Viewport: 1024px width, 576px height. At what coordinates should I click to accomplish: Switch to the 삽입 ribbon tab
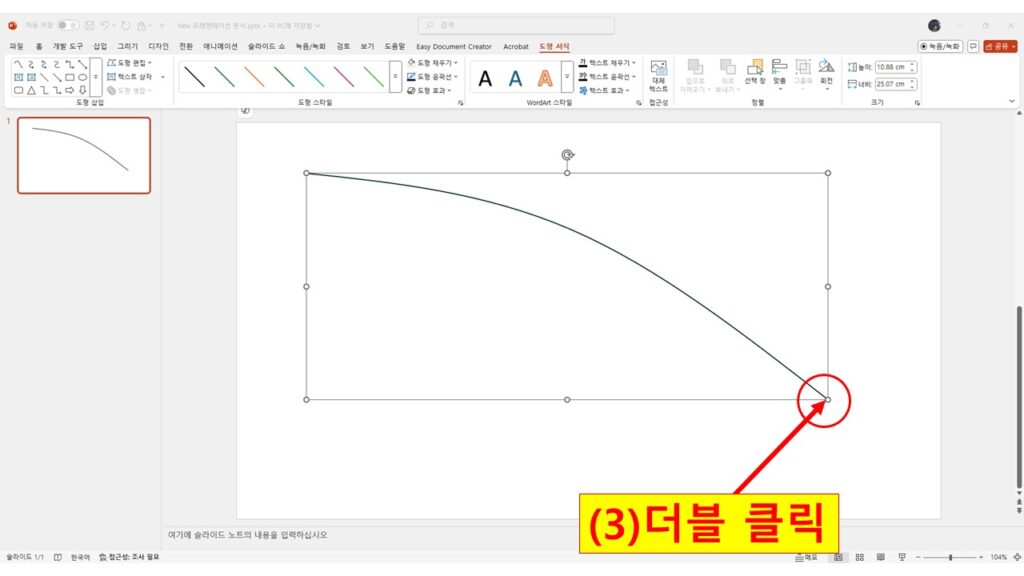click(100, 46)
